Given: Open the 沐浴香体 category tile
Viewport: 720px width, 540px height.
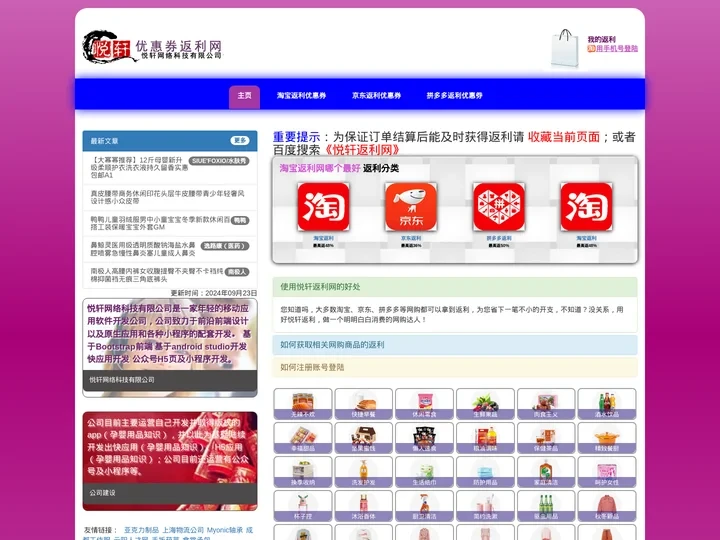Looking at the screenshot, I should coord(364,506).
